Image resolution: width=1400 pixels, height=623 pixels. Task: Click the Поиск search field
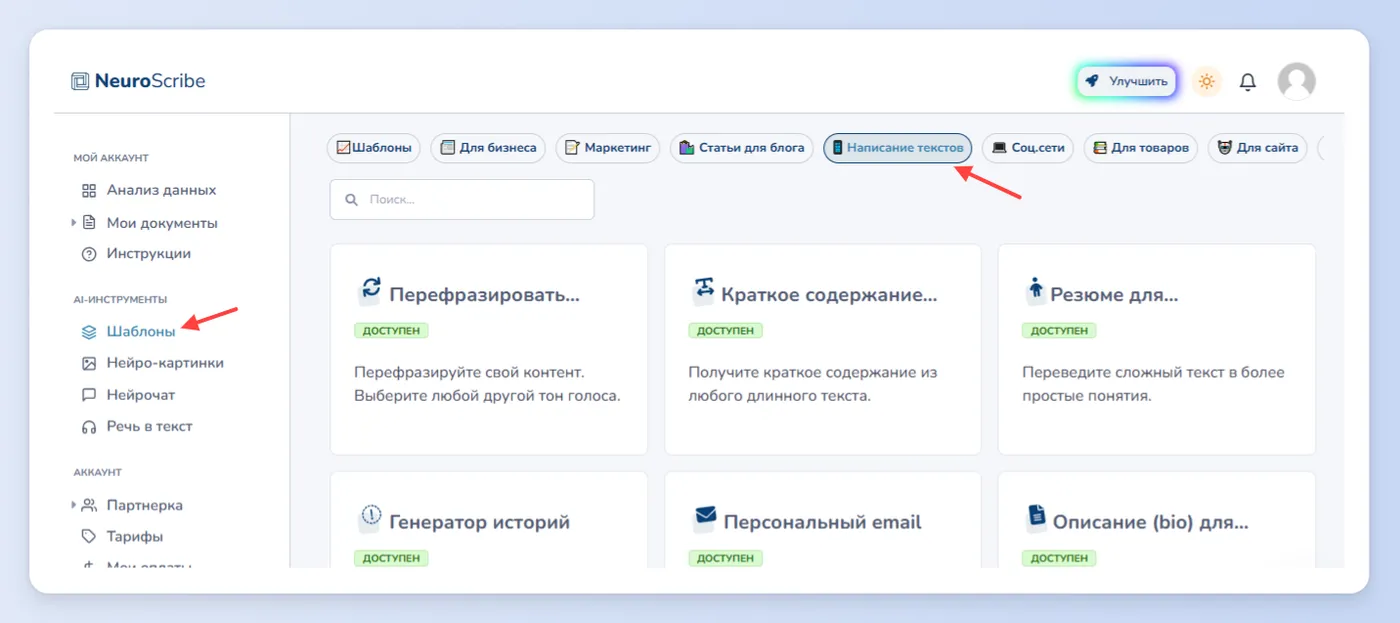462,200
